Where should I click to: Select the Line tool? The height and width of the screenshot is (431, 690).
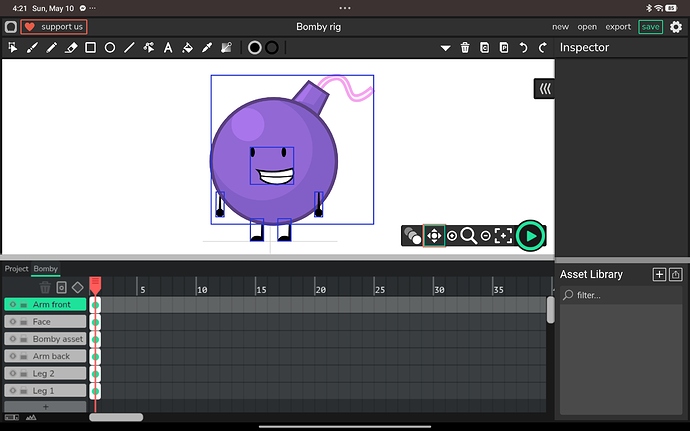(129, 48)
